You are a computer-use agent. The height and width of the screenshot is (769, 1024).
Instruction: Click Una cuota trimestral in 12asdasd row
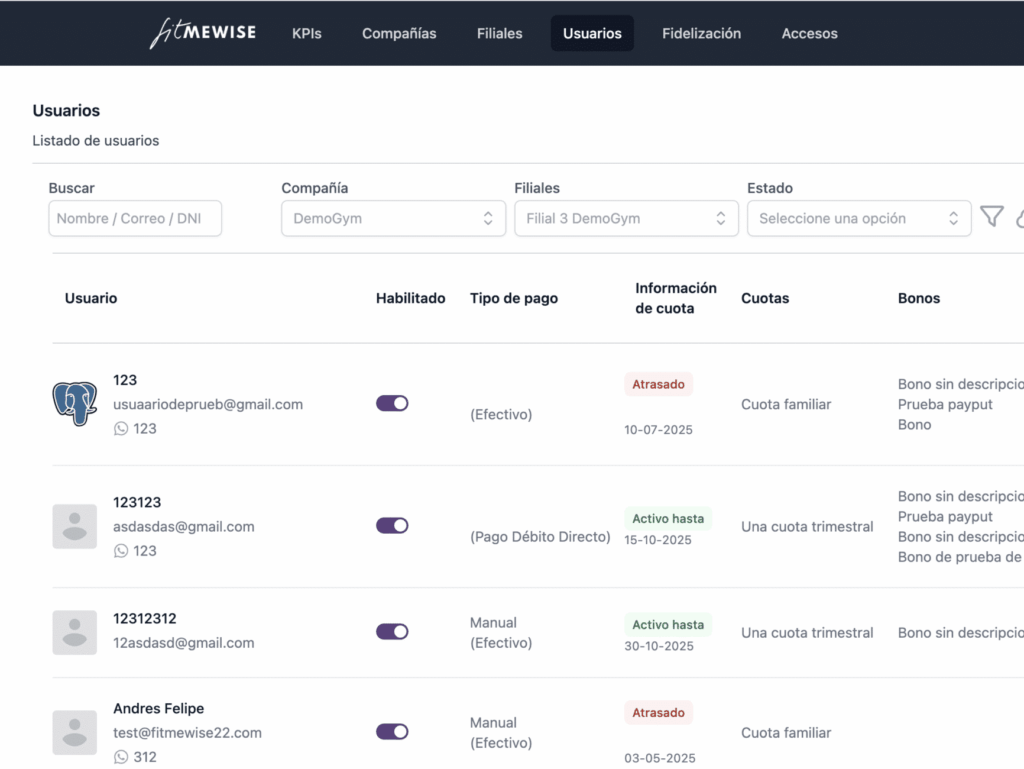807,633
